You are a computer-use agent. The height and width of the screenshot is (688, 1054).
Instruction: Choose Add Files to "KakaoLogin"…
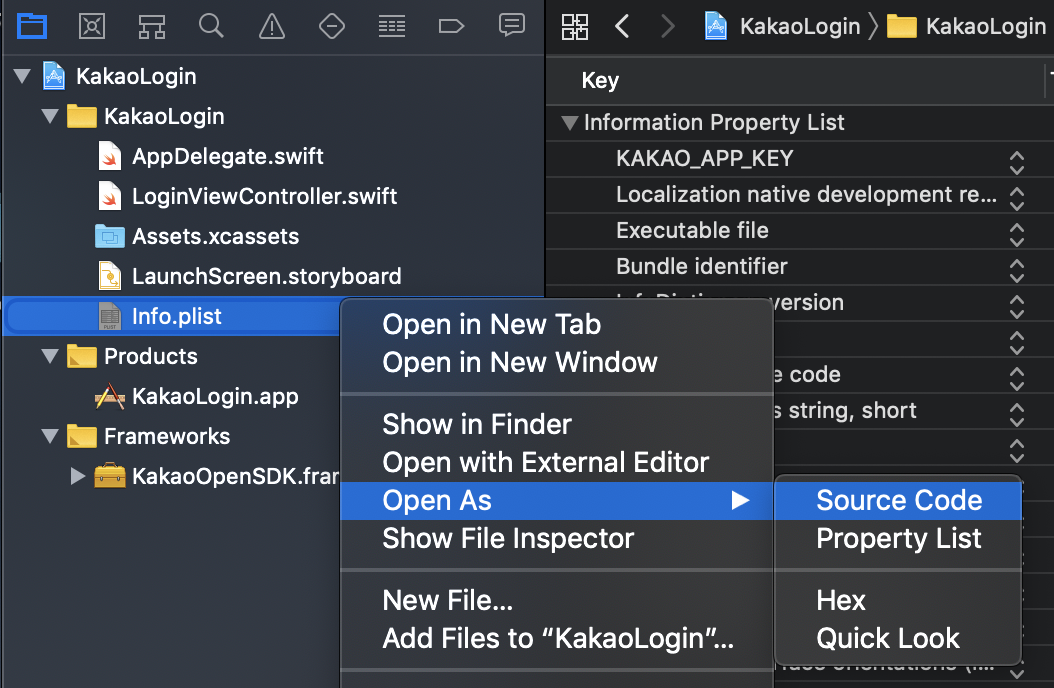(558, 639)
